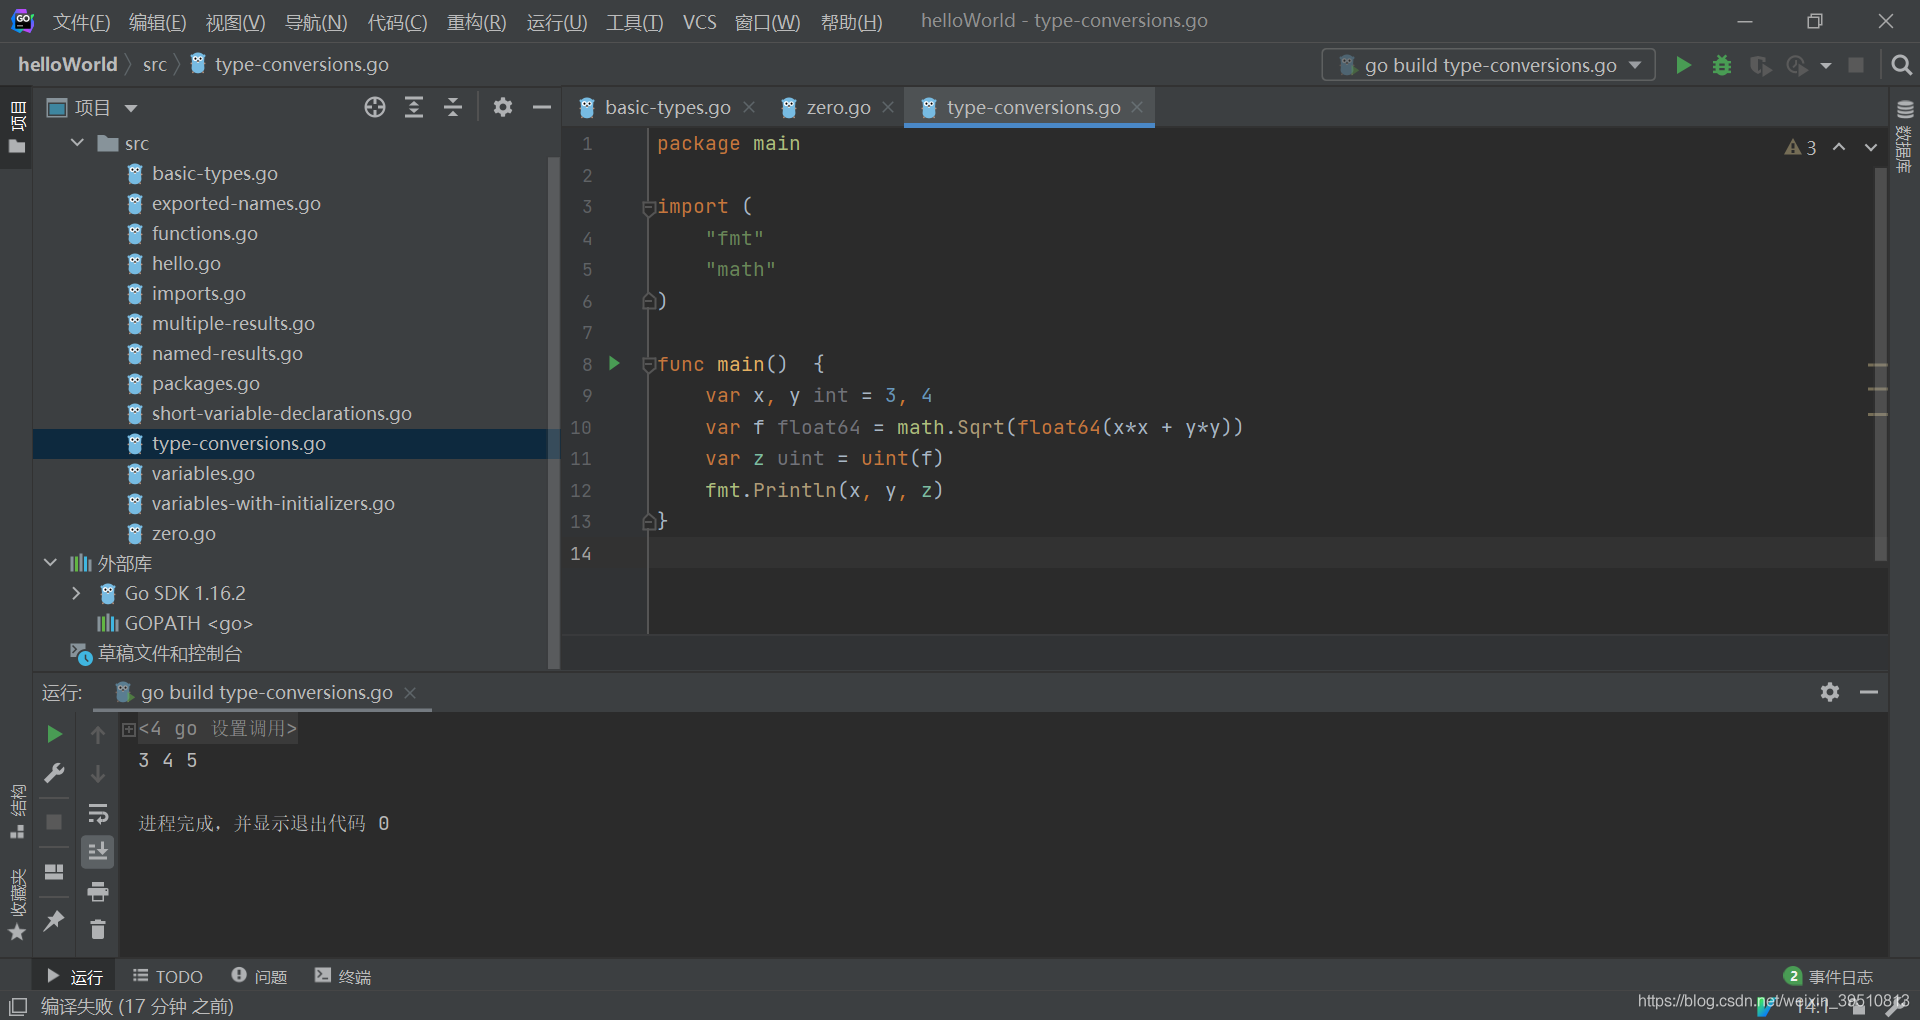
Task: Fold the main function body
Action: (x=648, y=365)
